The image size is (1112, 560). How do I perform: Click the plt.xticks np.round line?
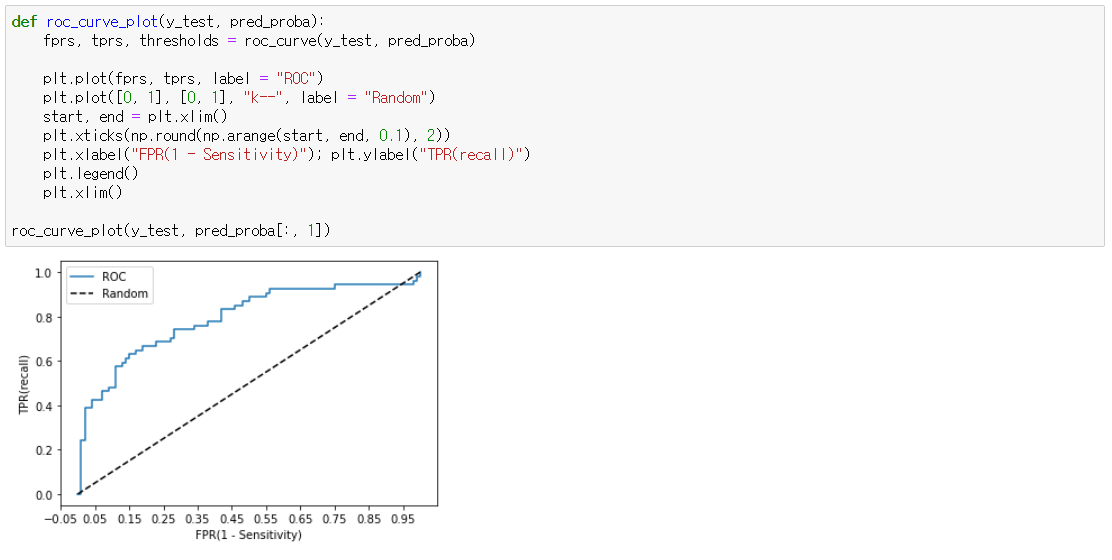point(246,135)
